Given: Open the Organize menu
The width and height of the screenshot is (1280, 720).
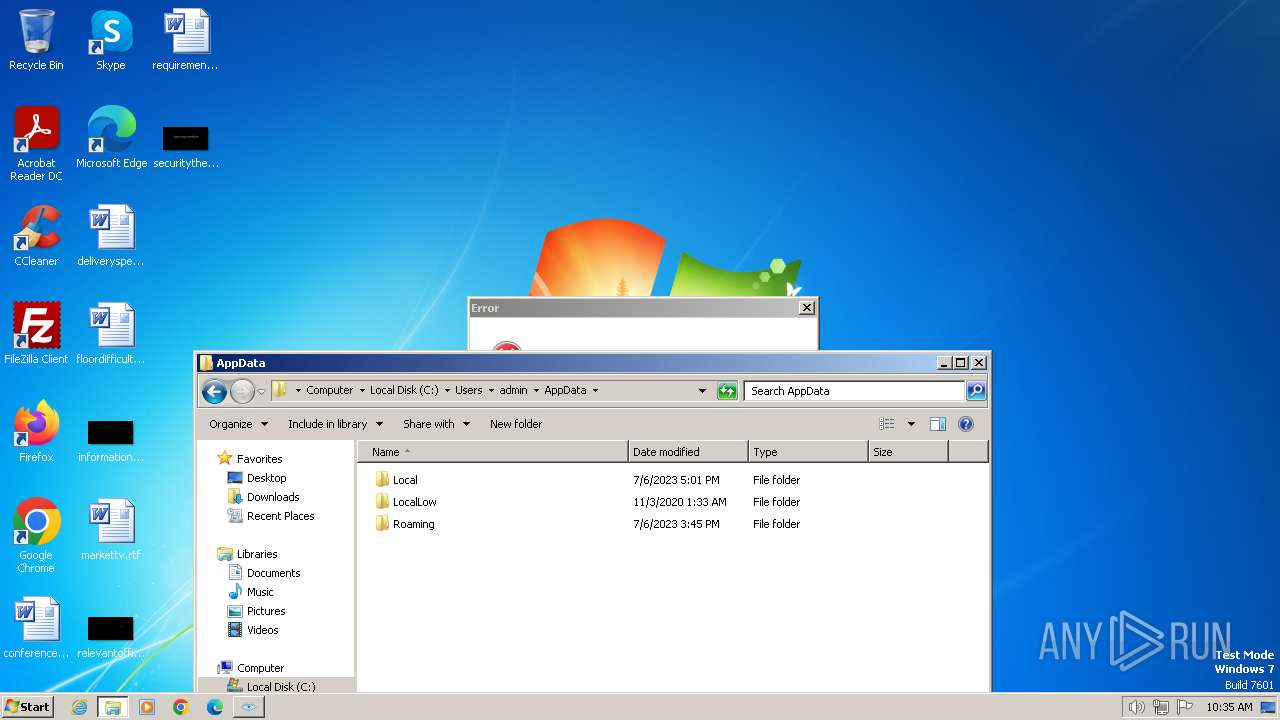Looking at the screenshot, I should click(x=239, y=424).
